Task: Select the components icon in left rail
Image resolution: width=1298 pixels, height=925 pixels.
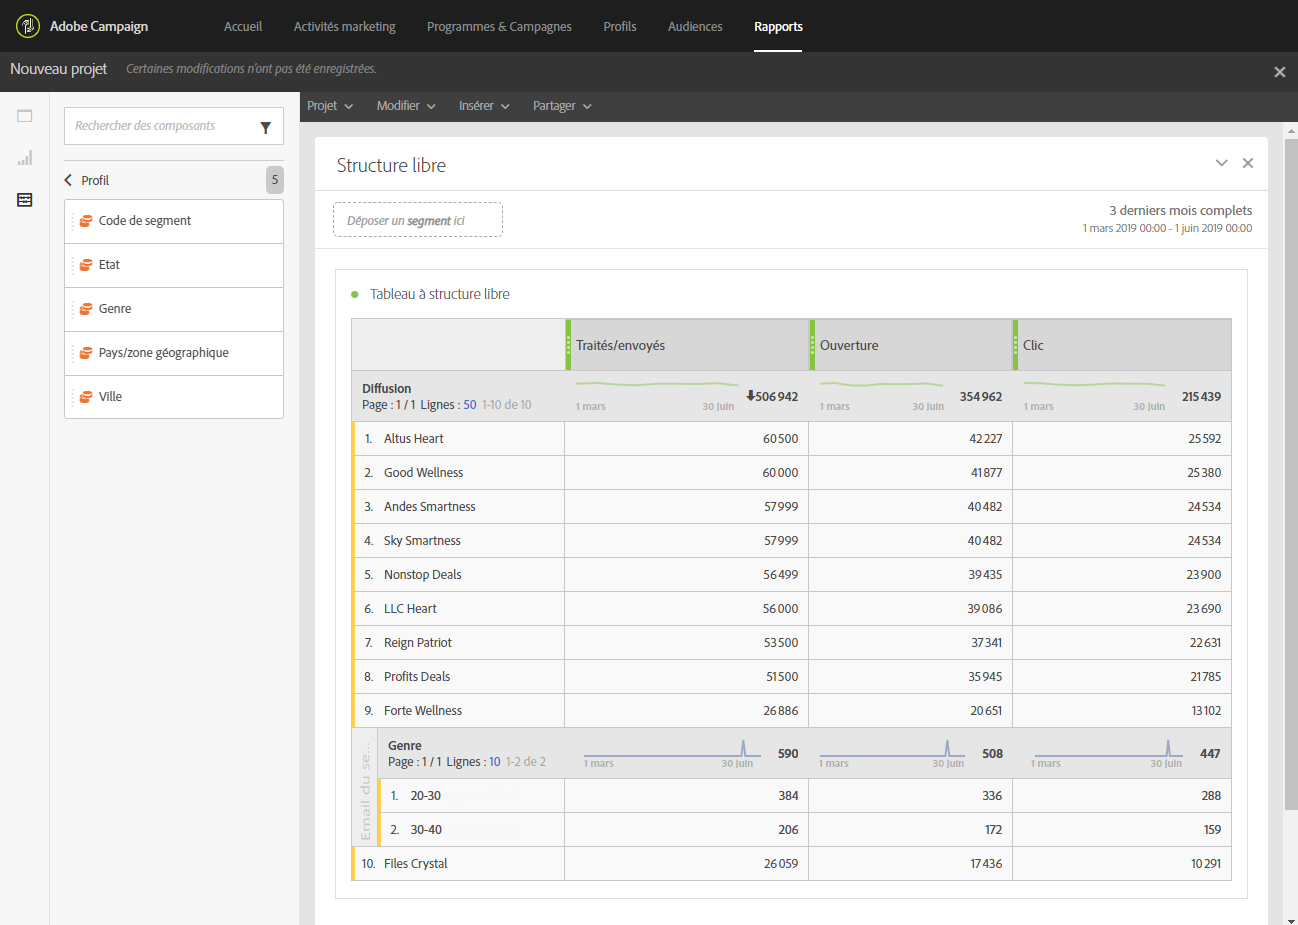Action: click(x=25, y=200)
